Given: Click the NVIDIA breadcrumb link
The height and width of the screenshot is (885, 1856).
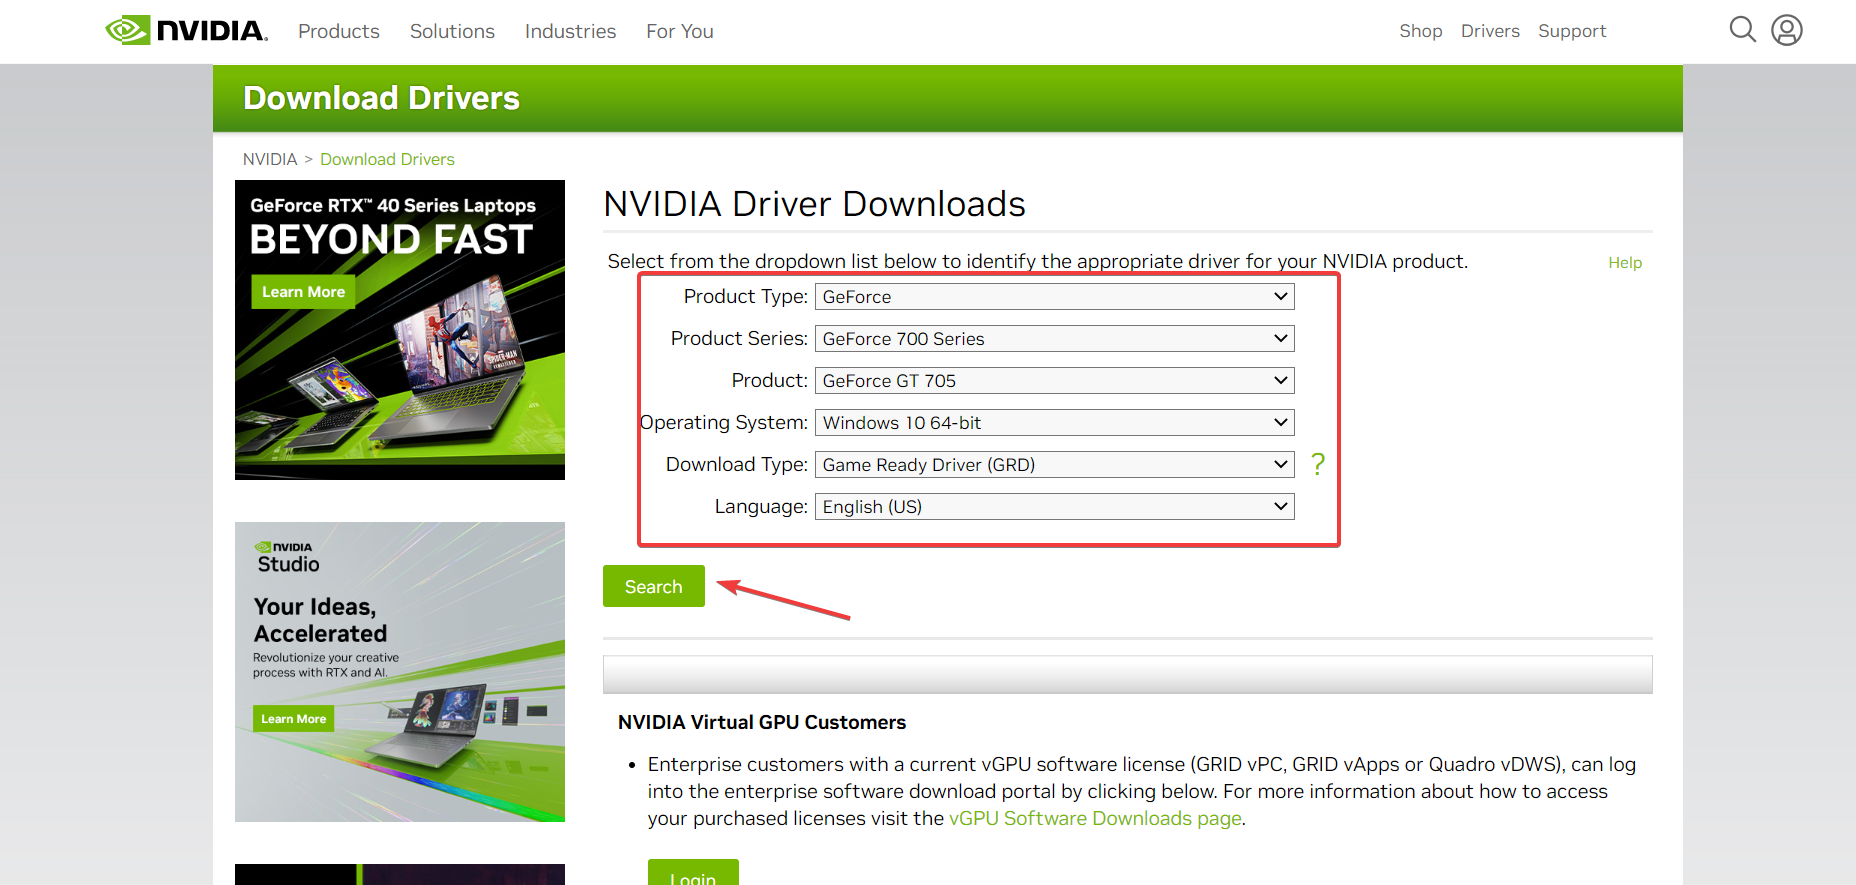Looking at the screenshot, I should pos(270,159).
